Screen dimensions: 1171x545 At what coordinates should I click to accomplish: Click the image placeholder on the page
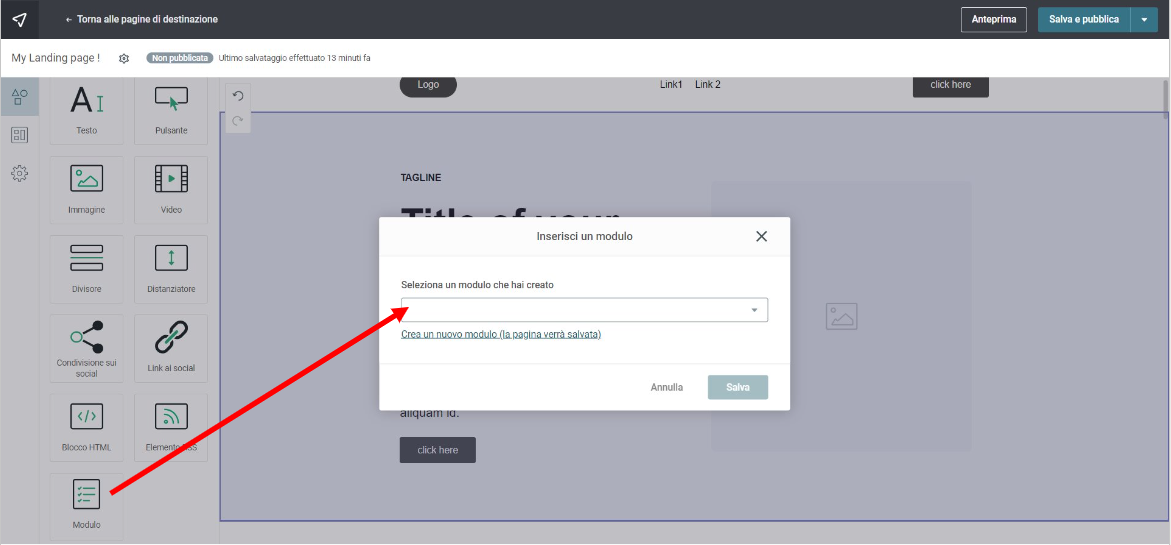[x=841, y=317]
